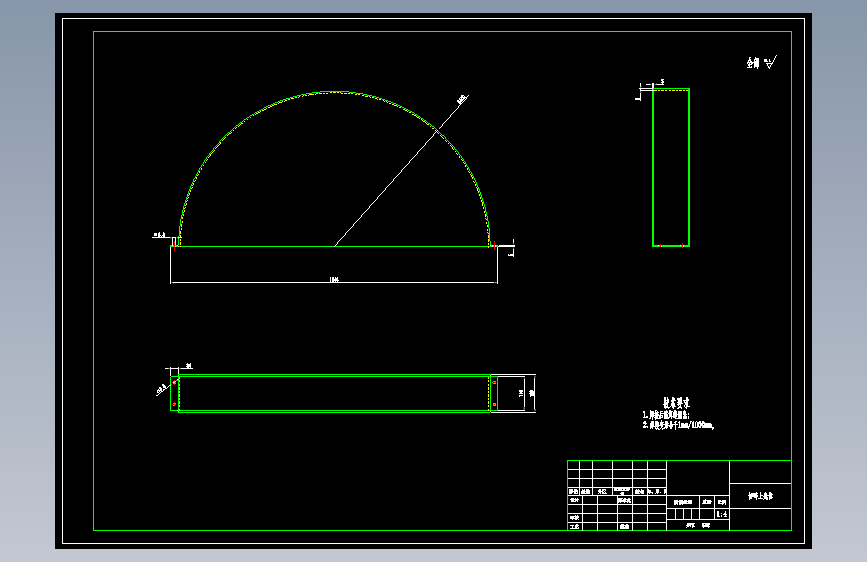Viewport: 867px width, 562px height.
Task: Select the technical requirements heading above the title block
Action: pyautogui.click(x=676, y=403)
